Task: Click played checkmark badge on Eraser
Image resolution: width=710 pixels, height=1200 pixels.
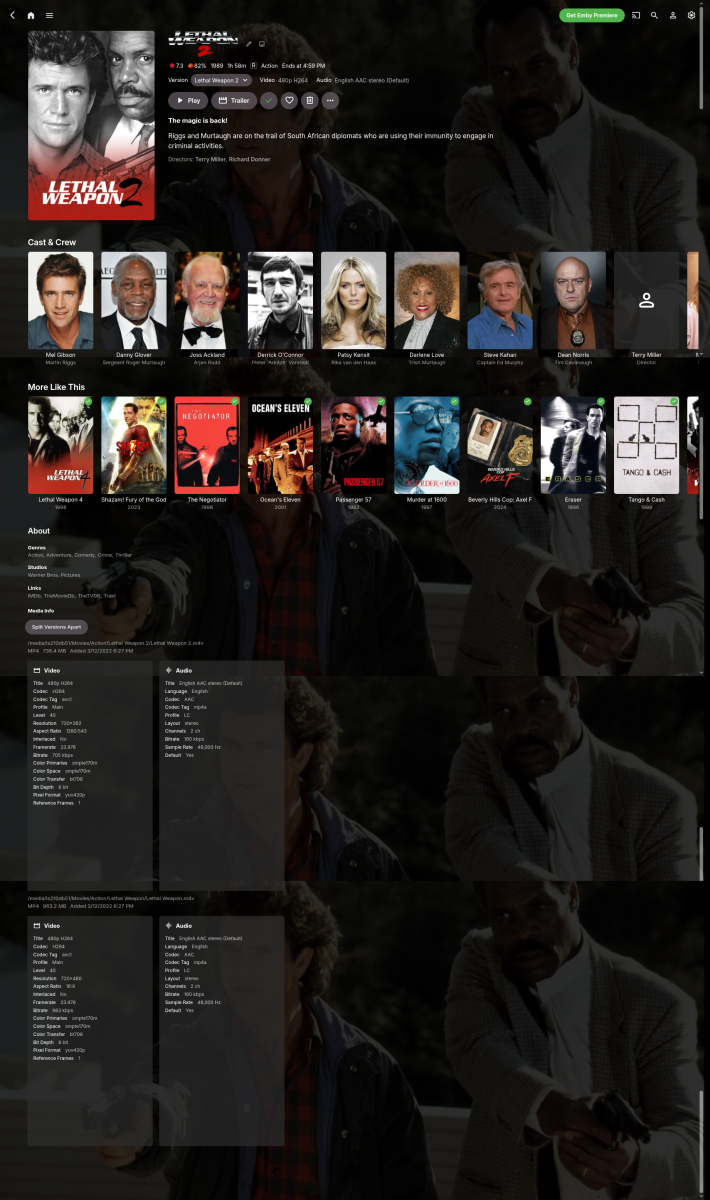Action: (x=600, y=401)
